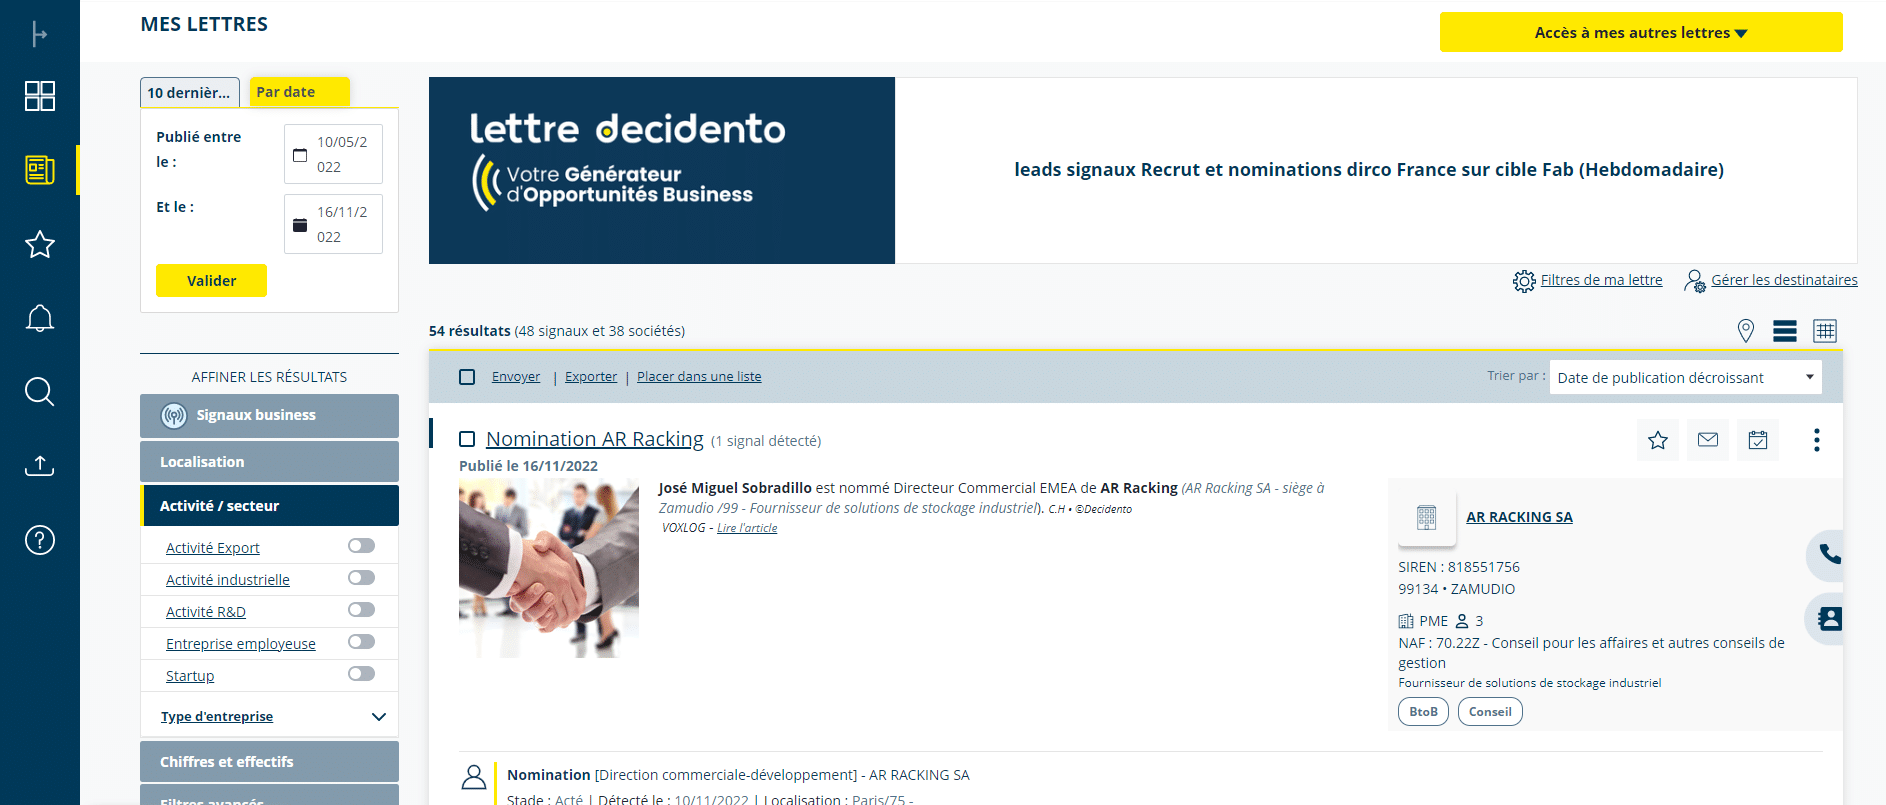Click the Conseil tag
This screenshot has height=805, width=1886.
point(1490,712)
